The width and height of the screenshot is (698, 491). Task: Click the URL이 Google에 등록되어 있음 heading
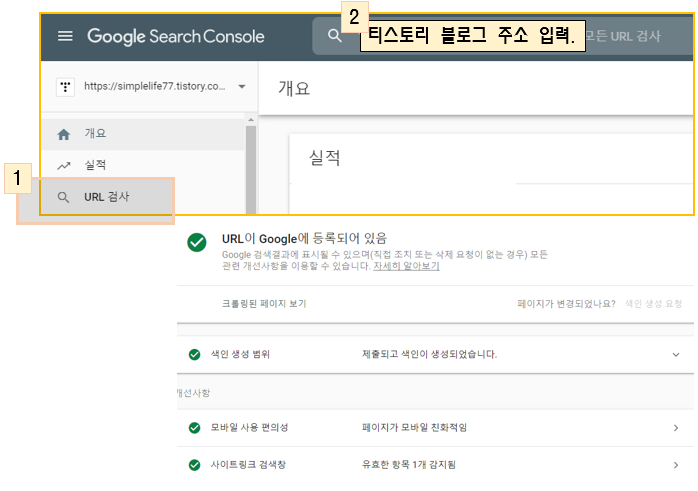click(304, 239)
